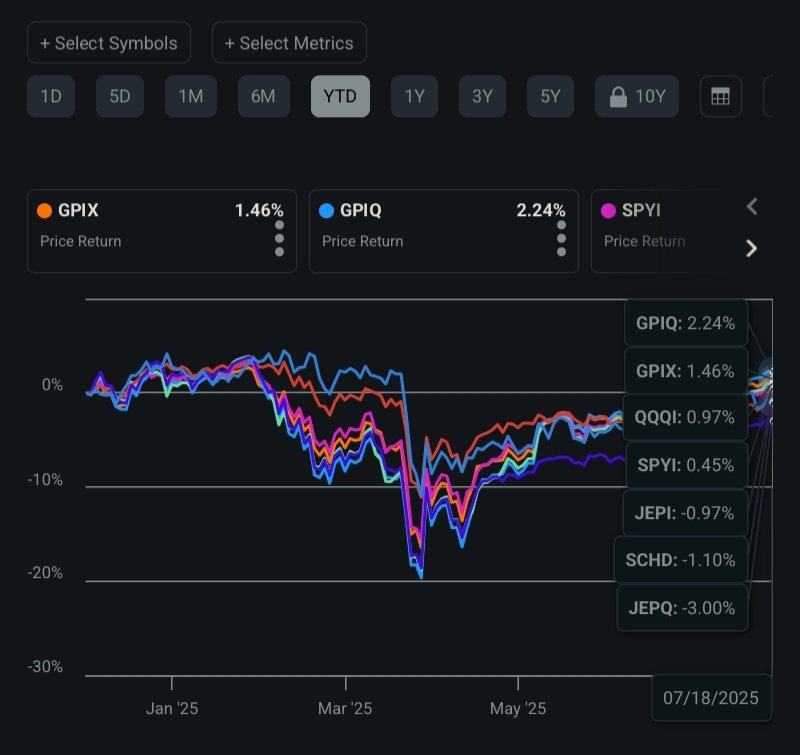Click the magenta SPYI color dot
Image resolution: width=800 pixels, height=755 pixels.
608,211
